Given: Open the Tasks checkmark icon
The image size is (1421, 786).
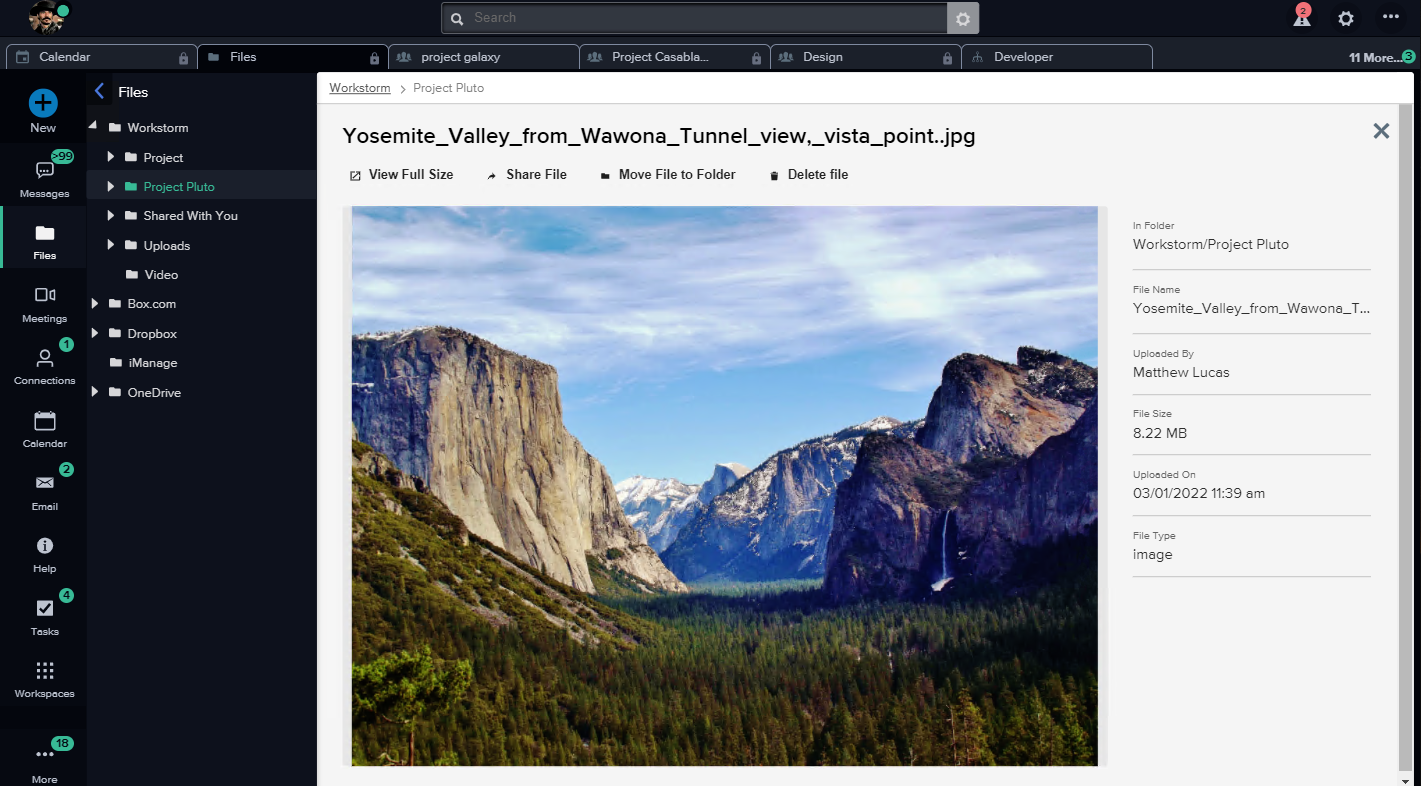Looking at the screenshot, I should point(44,608).
